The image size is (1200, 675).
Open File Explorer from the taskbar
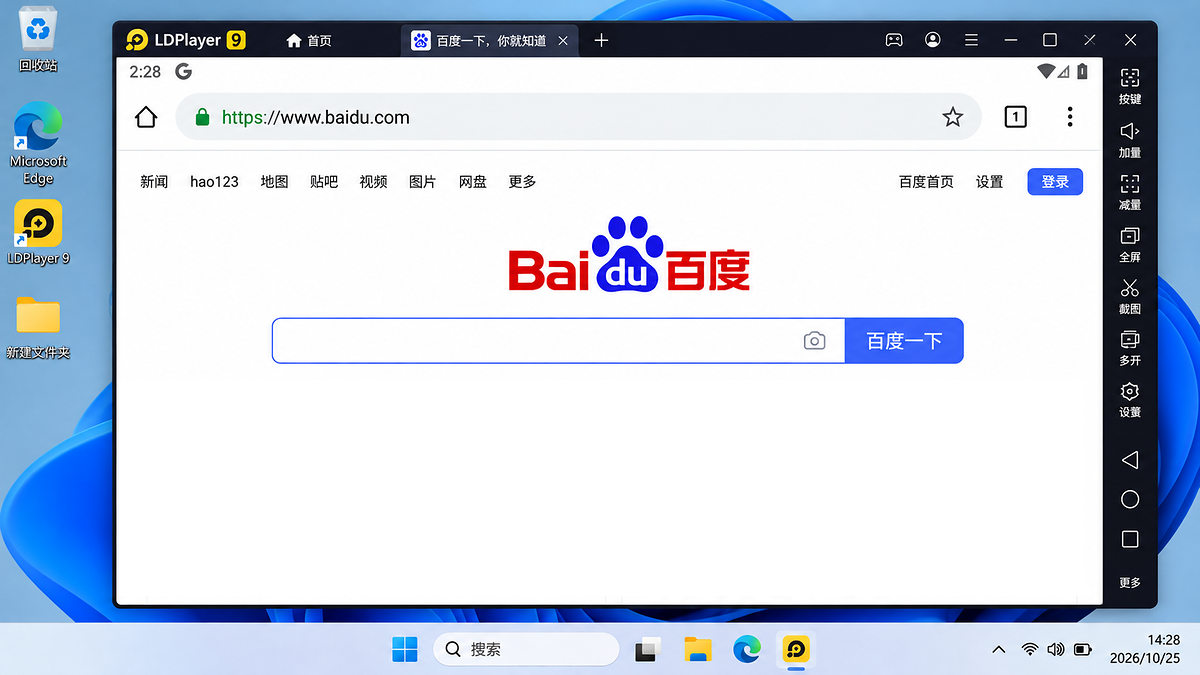(697, 649)
